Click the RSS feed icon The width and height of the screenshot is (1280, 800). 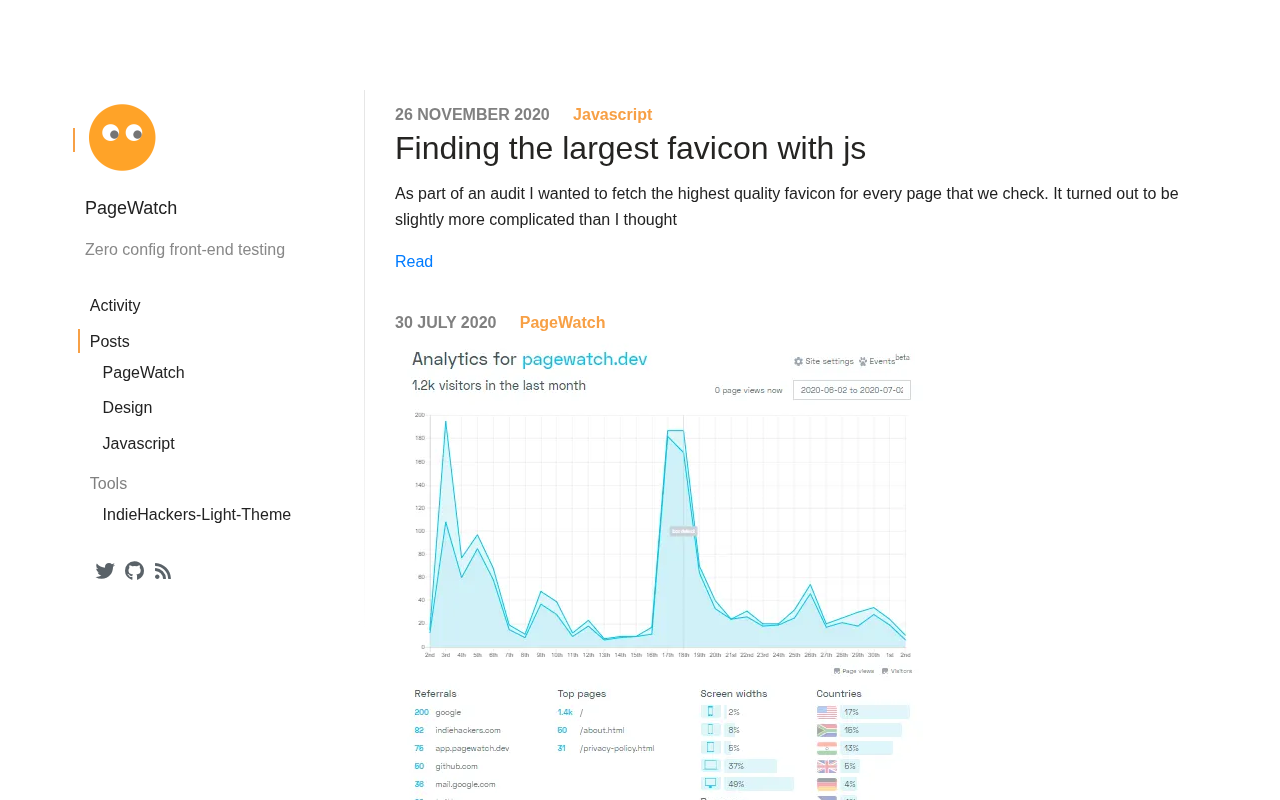coord(163,571)
